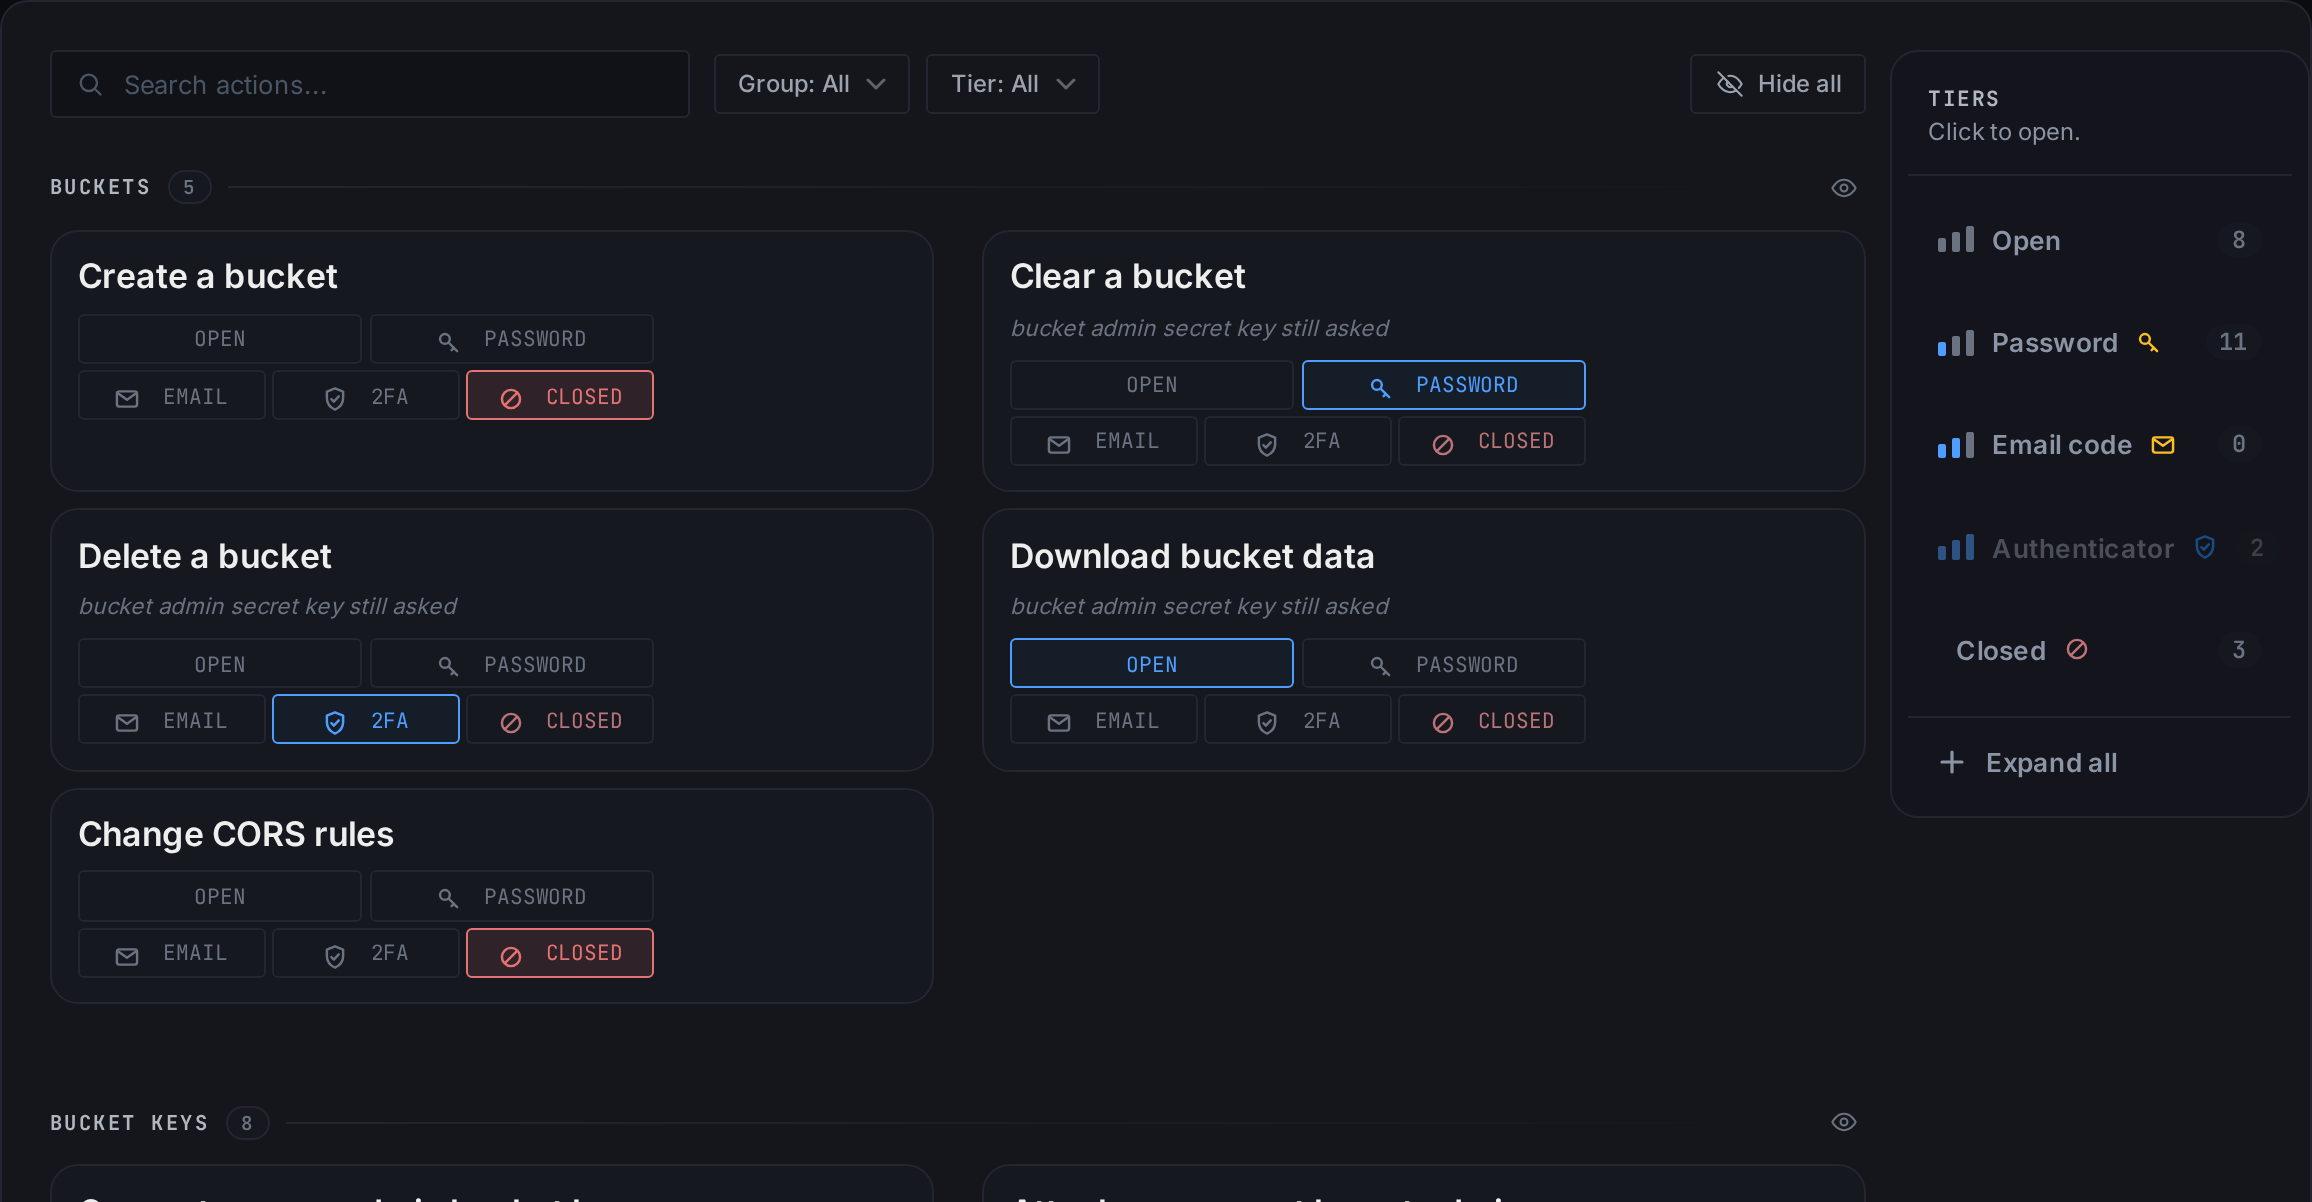Screen dimensions: 2312x1202
Task: Select Closed for Create a bucket
Action: 560,396
